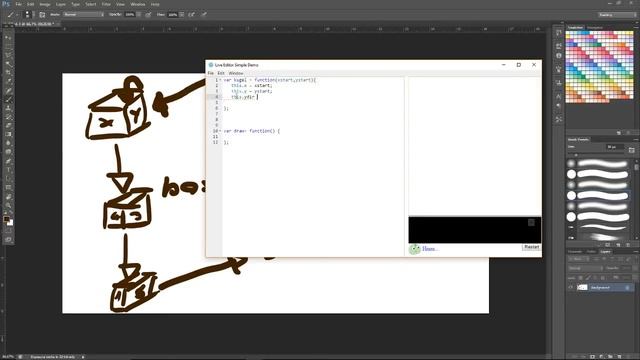This screenshot has width=640, height=360.
Task: Select the Eraser tool
Action: coord(8,126)
